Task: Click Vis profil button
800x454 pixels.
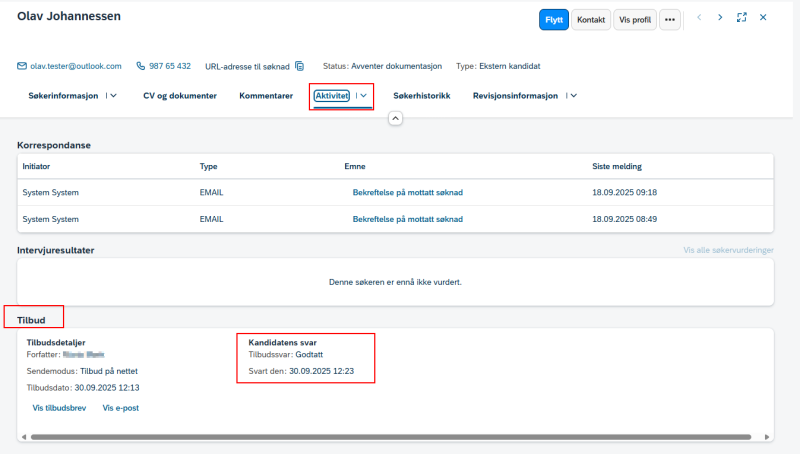Action: 635,20
